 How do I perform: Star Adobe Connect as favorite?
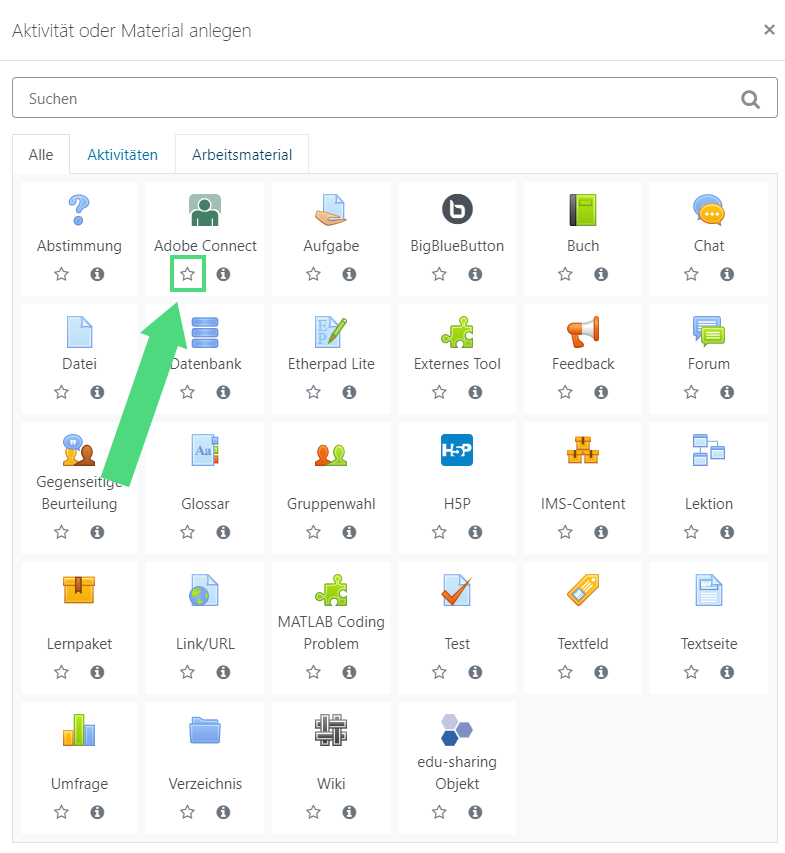point(187,274)
